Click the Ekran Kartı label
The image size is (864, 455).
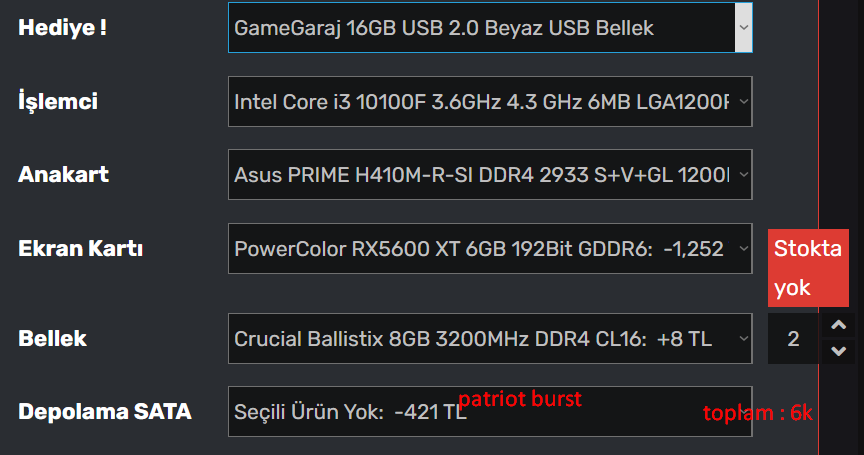[x=80, y=248]
